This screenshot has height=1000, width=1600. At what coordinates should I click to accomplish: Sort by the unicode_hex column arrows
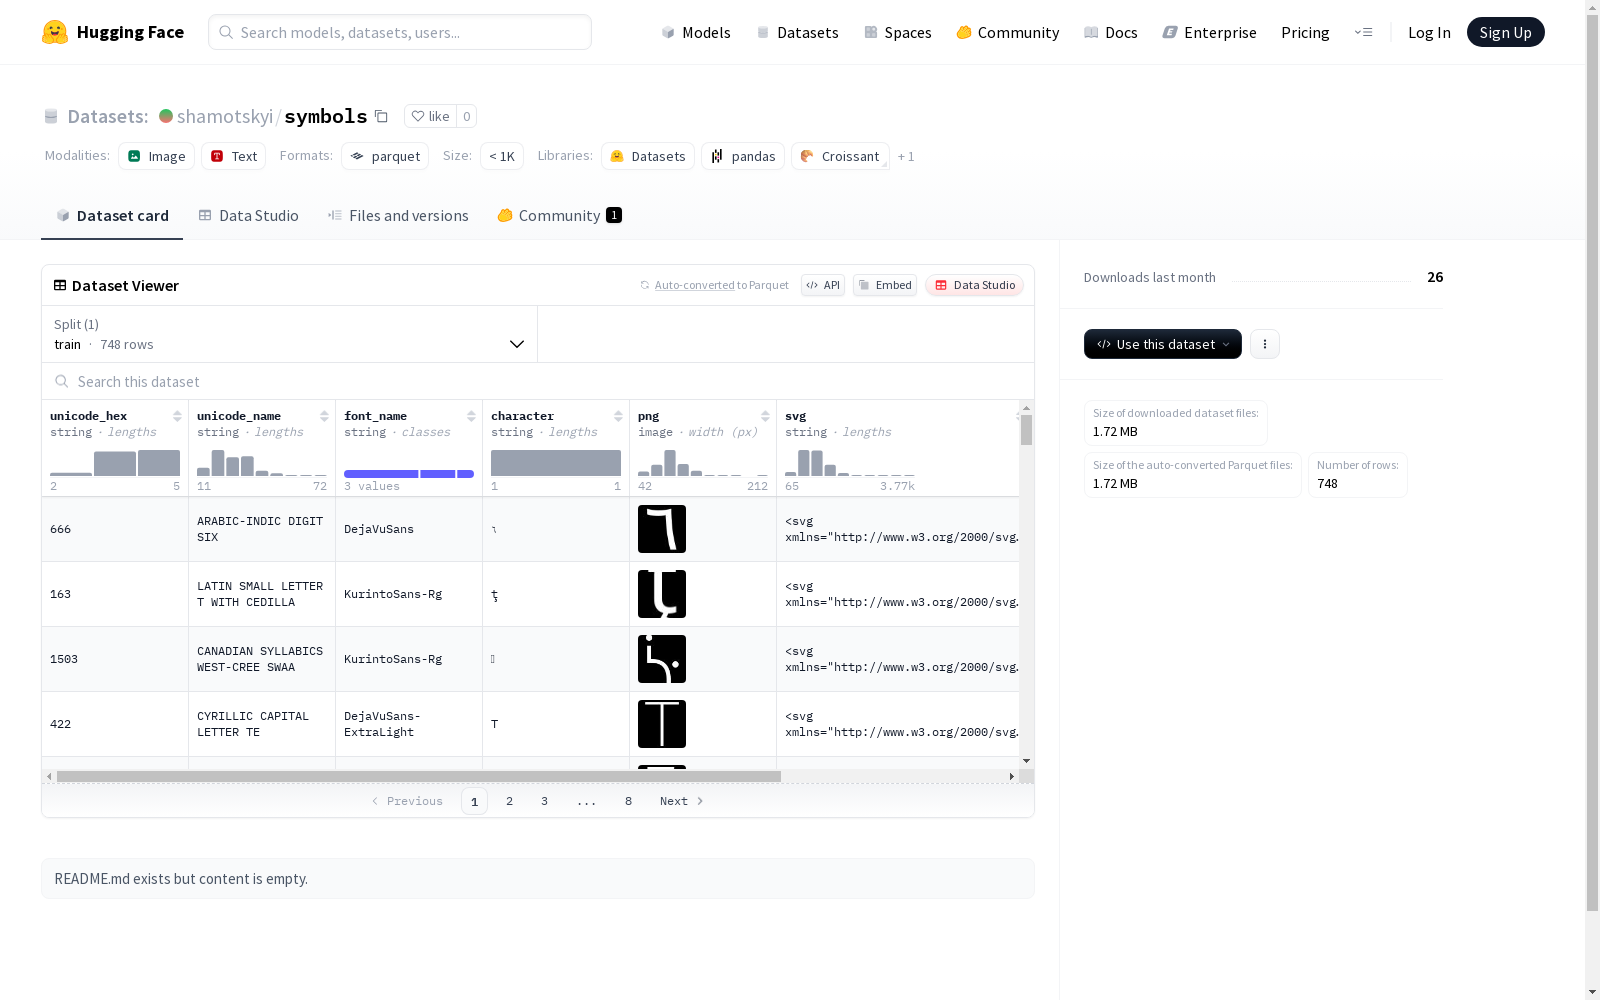(177, 416)
